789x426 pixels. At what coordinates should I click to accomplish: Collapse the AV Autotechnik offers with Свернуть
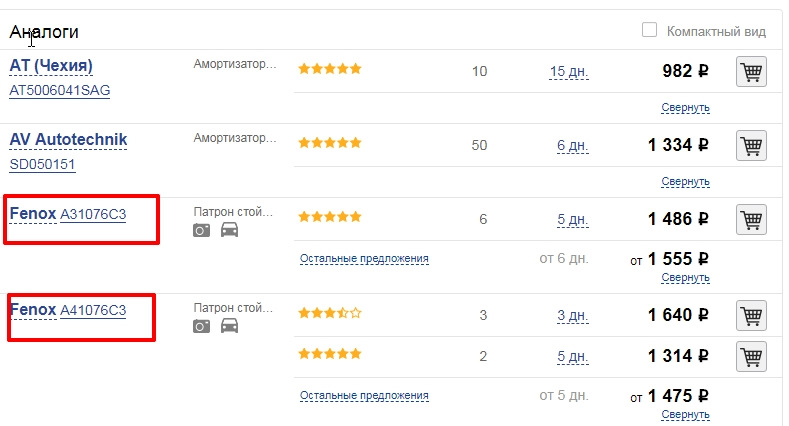click(x=685, y=182)
